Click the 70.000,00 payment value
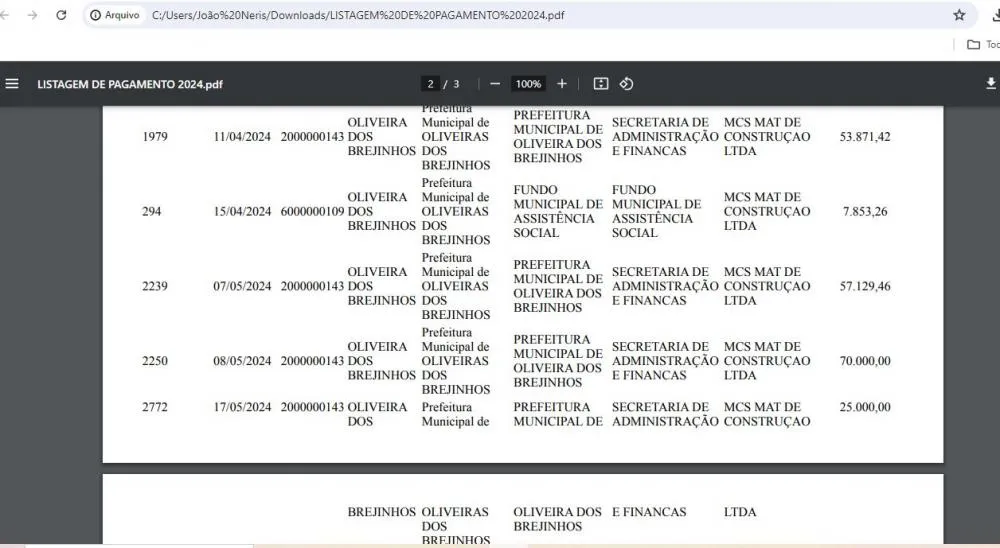 [865, 361]
